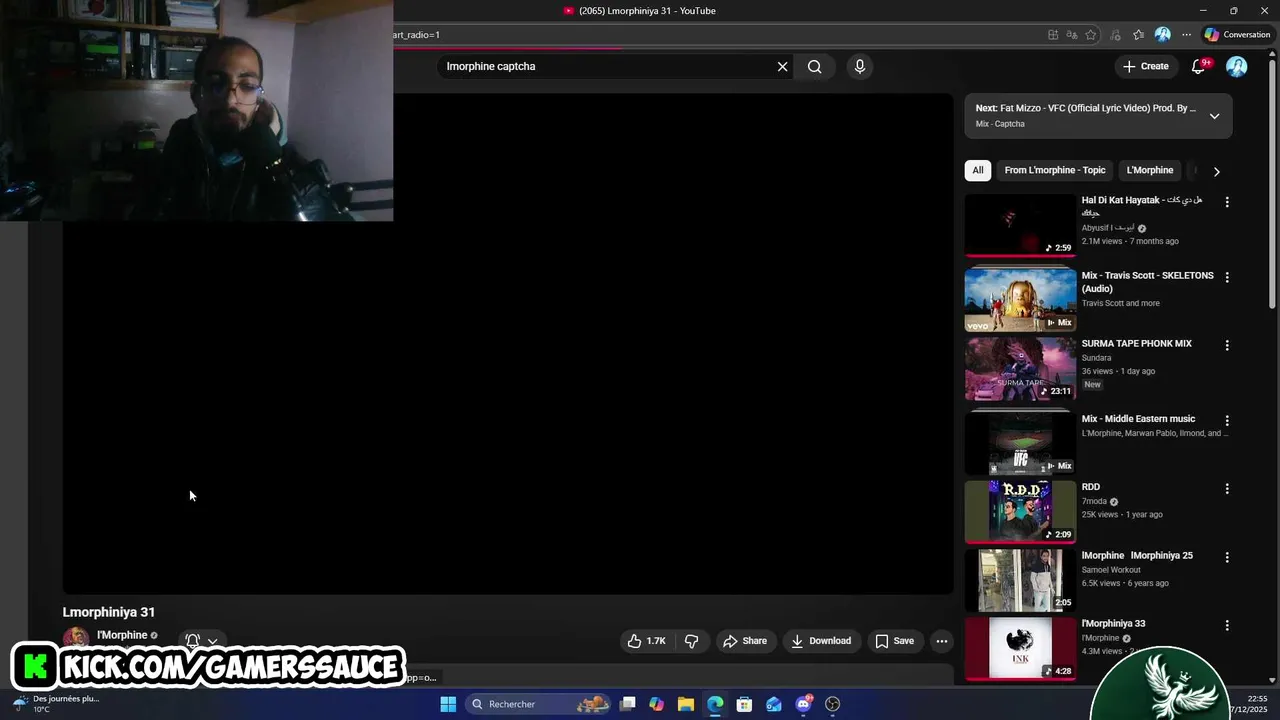Open Microsoft Store from taskbar
The height and width of the screenshot is (720, 1280).
tap(744, 704)
